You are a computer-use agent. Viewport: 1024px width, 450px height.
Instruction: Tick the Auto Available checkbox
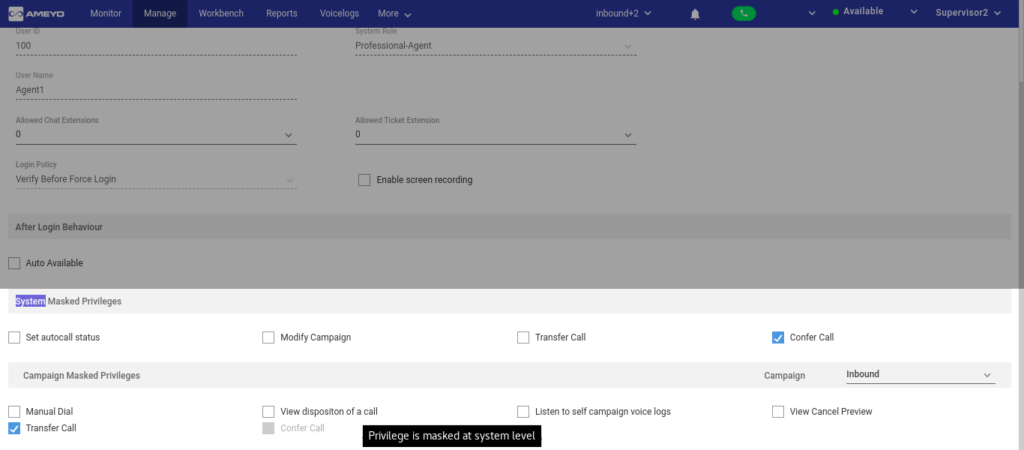click(14, 263)
